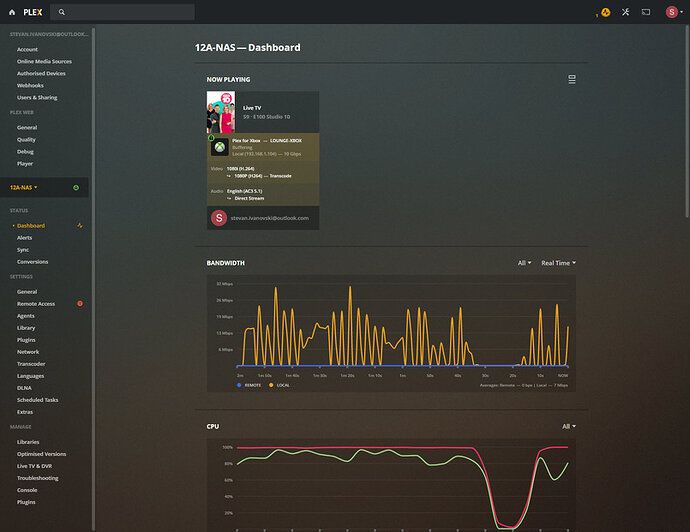Open Sync page
The height and width of the screenshot is (532, 690).
pos(23,250)
